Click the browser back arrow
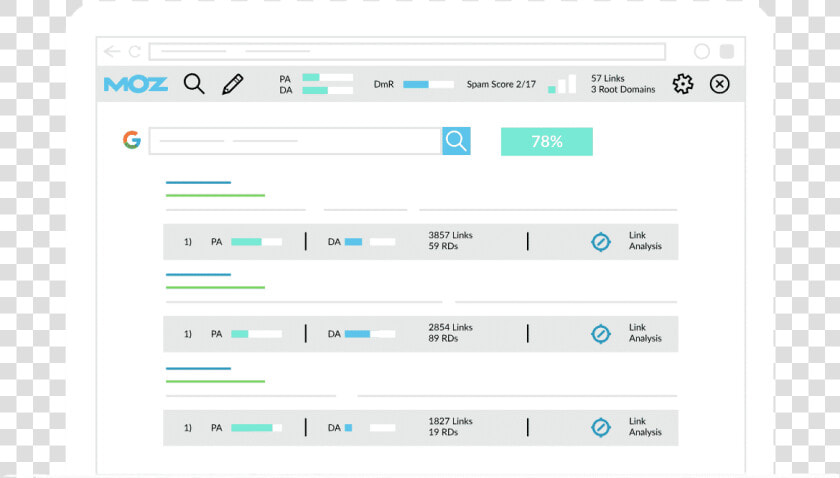The width and height of the screenshot is (840, 478). point(112,51)
